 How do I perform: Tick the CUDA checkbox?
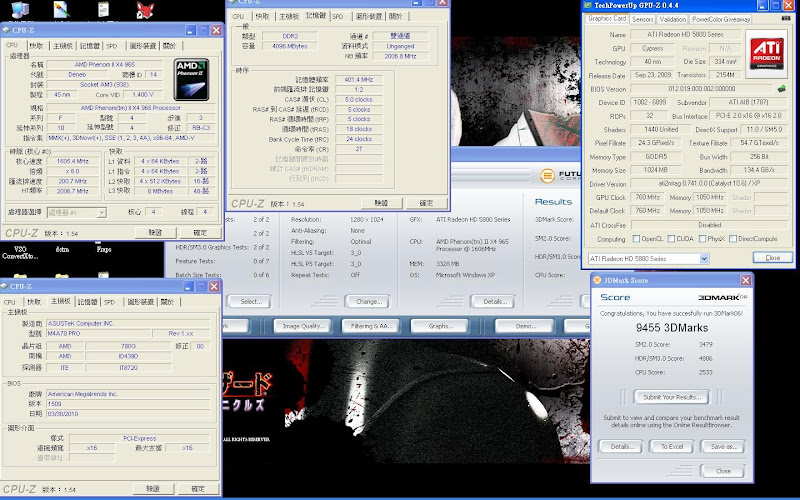671,239
